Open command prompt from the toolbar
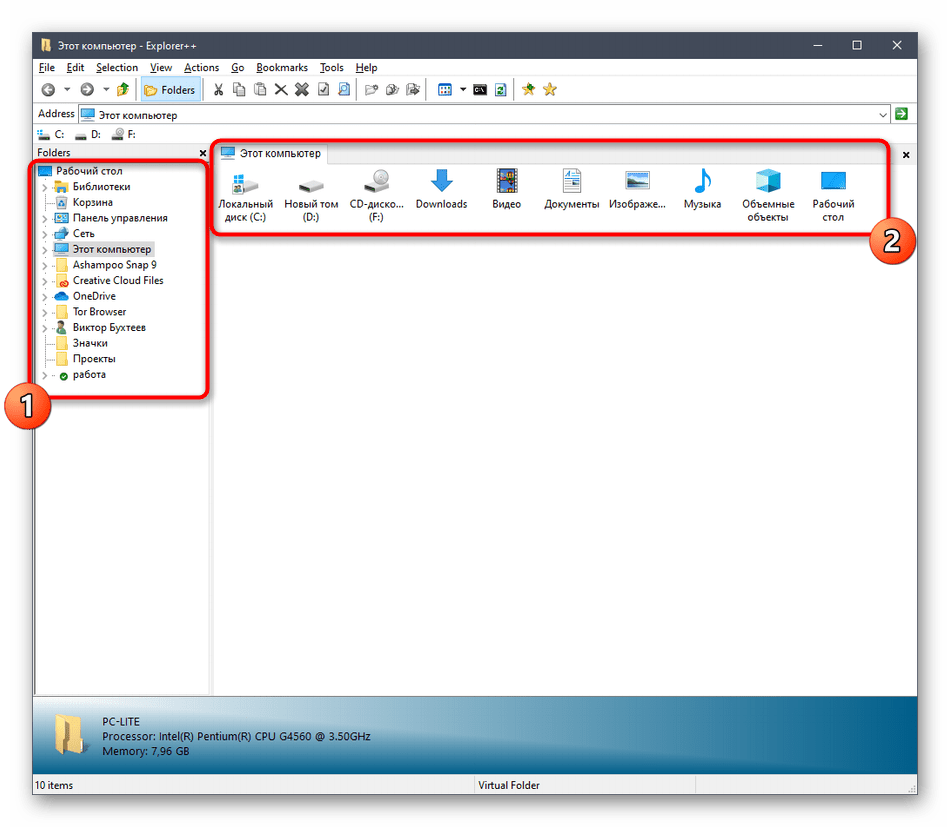The image size is (950, 827). [480, 90]
